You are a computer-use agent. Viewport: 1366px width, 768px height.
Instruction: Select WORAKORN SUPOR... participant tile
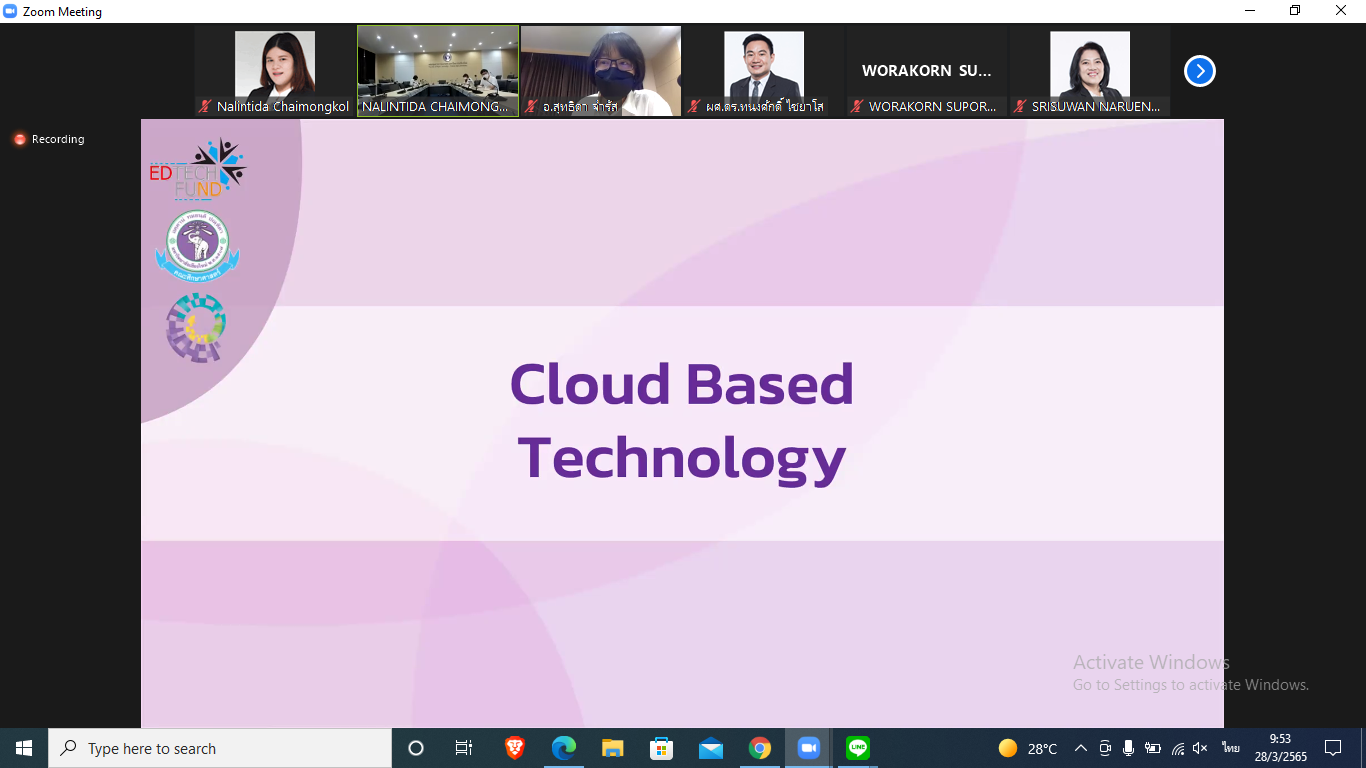(927, 71)
